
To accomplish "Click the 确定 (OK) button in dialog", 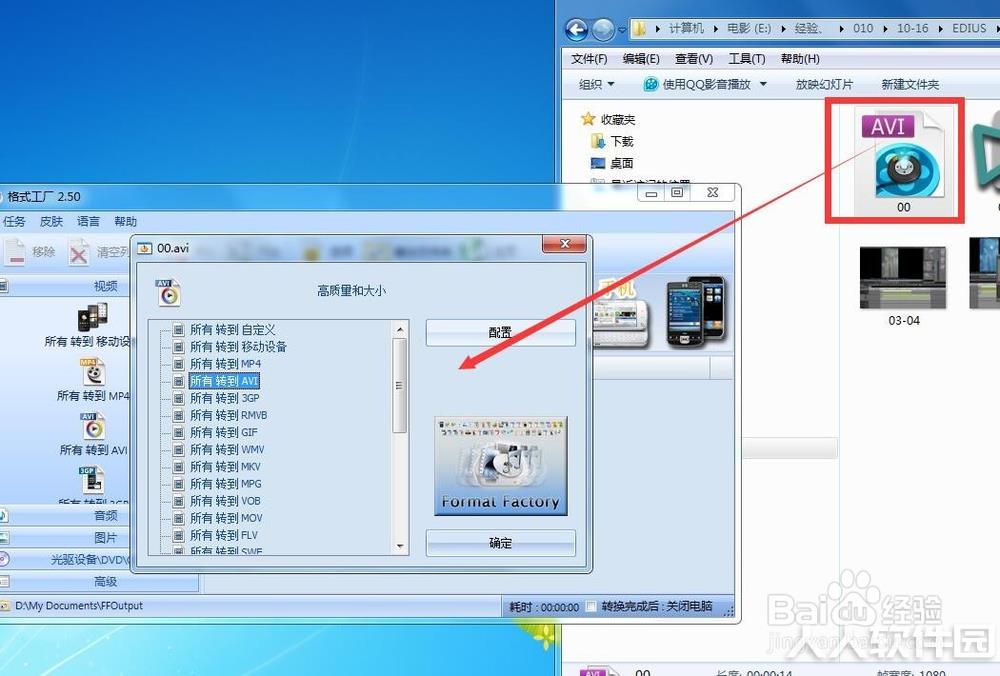I will coord(501,543).
